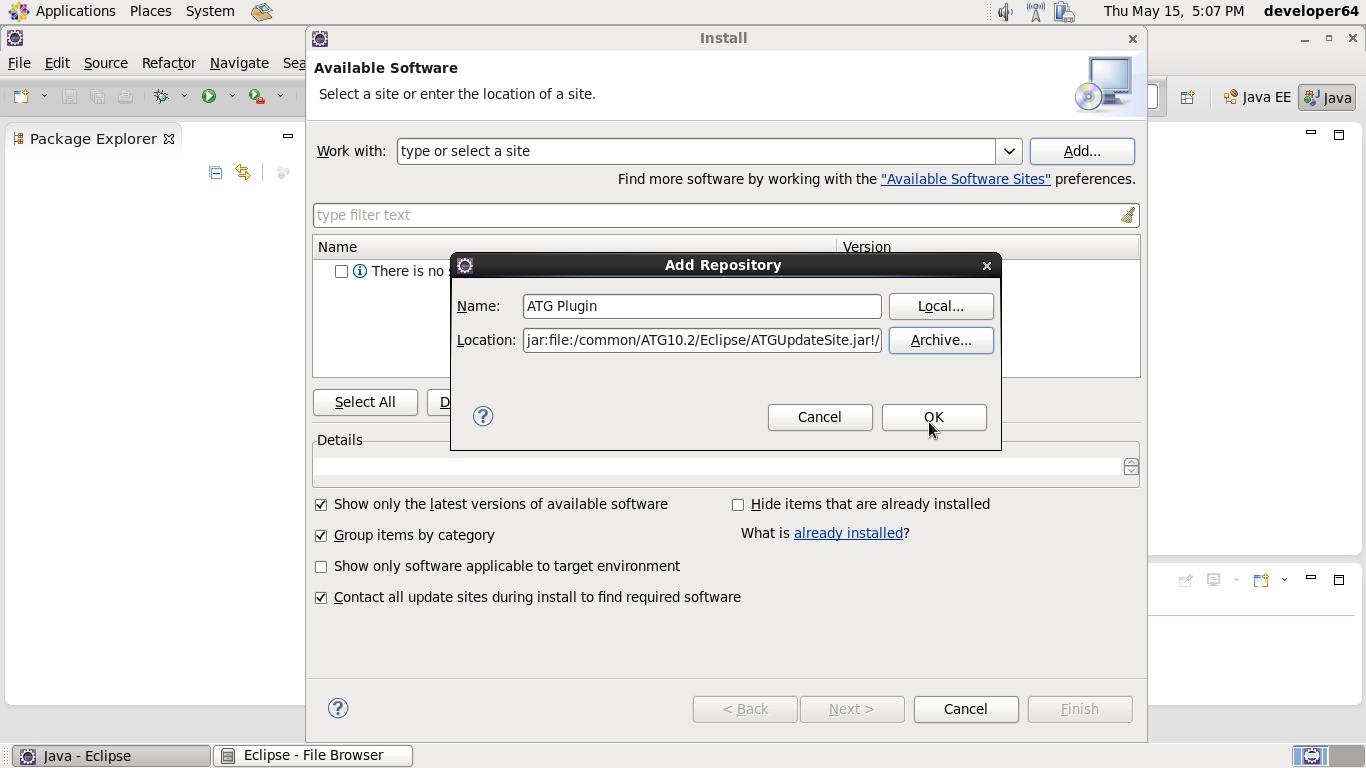
Task: Minimize the bottom-right console panel
Action: point(1311,578)
